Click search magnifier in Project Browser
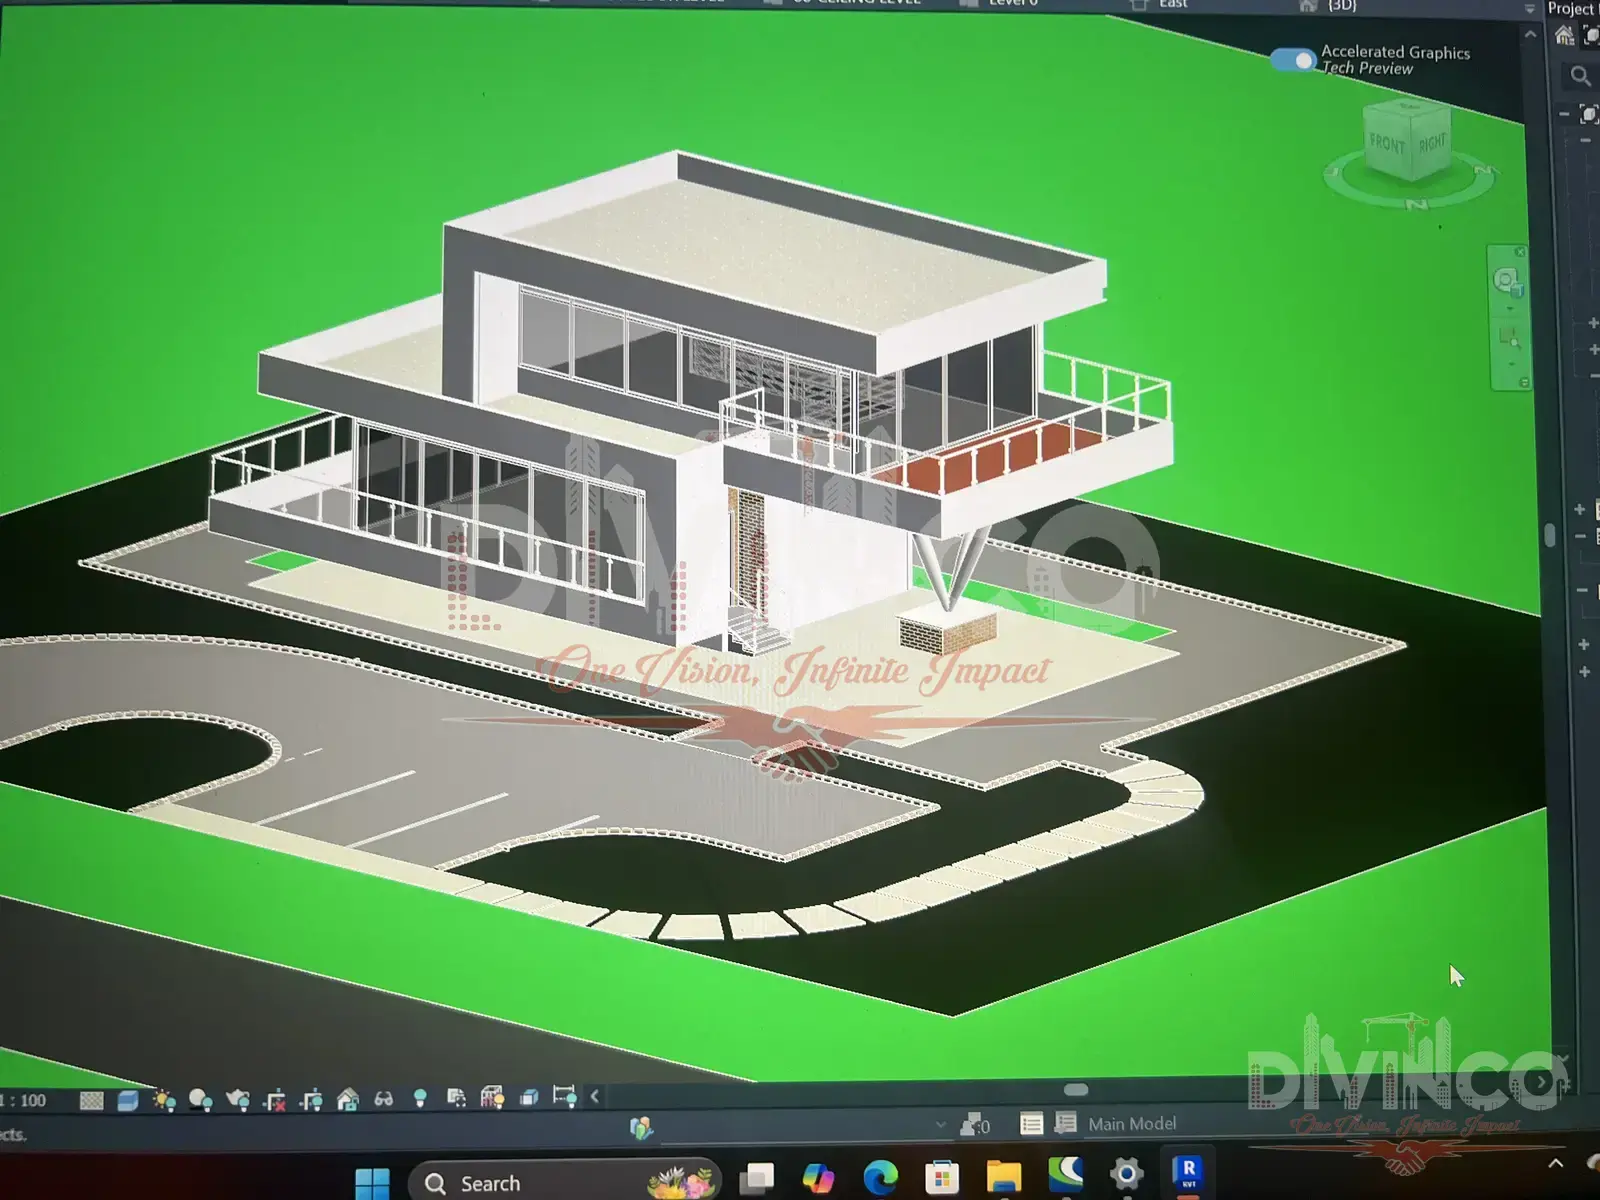The height and width of the screenshot is (1200, 1600). tap(1580, 76)
